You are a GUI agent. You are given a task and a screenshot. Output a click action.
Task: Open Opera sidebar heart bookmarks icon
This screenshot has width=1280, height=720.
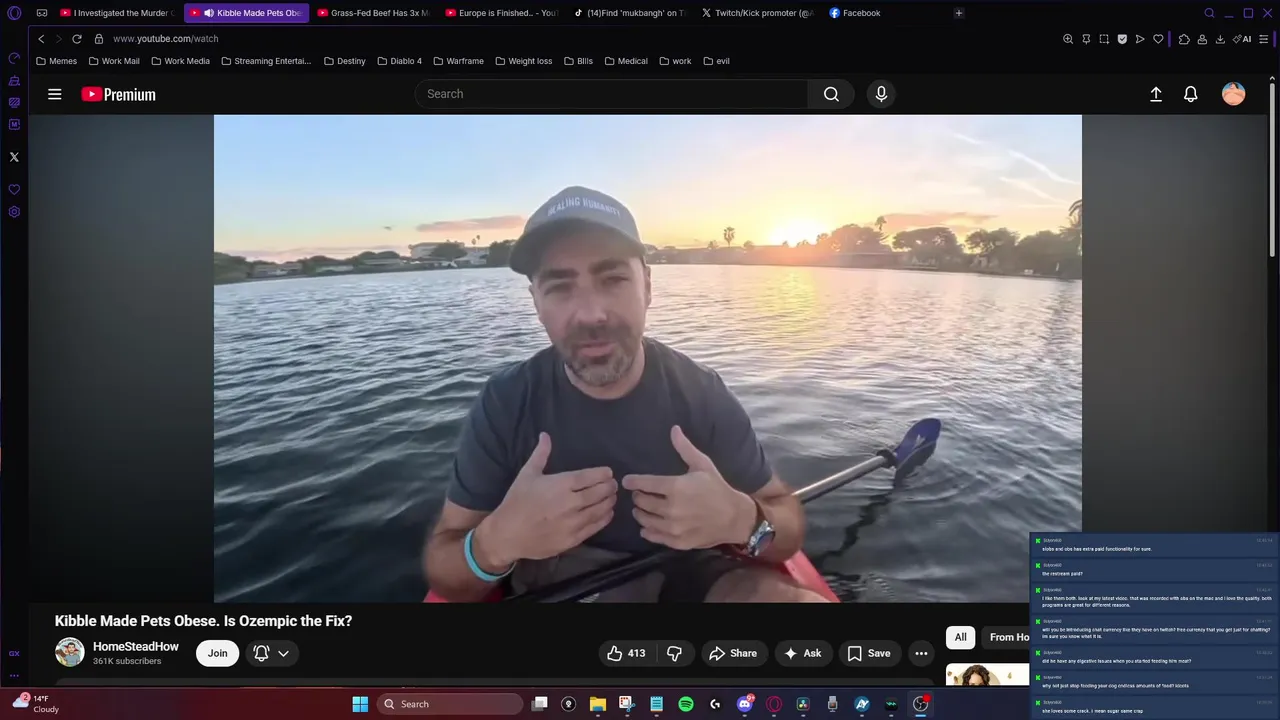(x=14, y=189)
